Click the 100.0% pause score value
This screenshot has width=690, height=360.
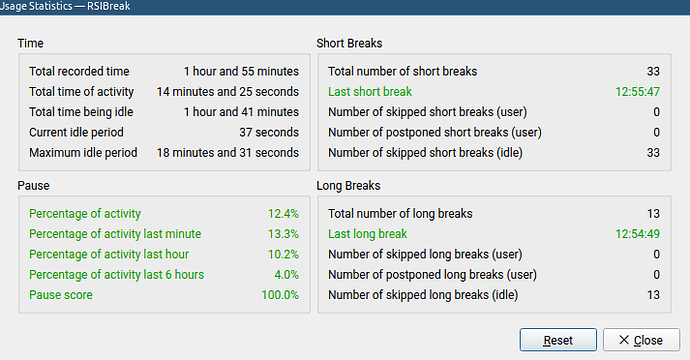tap(280, 295)
